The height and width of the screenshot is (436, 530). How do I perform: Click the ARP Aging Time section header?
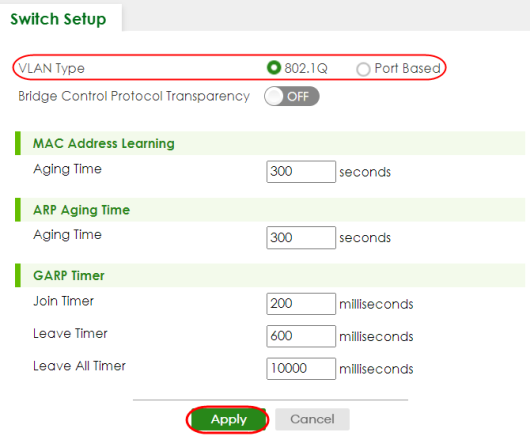[81, 210]
